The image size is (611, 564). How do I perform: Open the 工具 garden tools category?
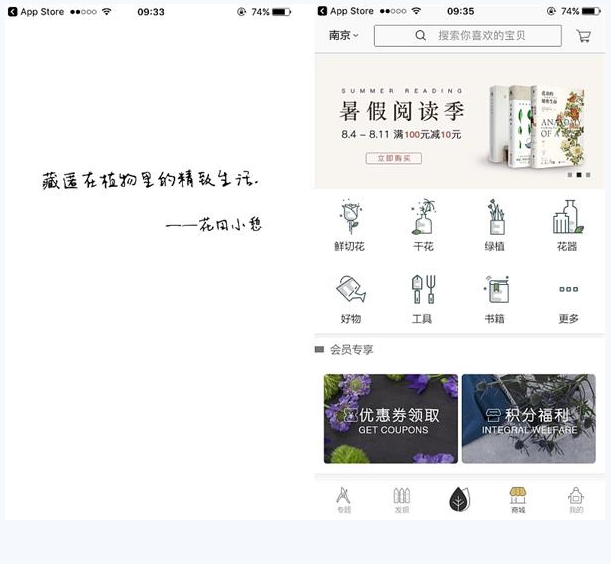[x=423, y=297]
